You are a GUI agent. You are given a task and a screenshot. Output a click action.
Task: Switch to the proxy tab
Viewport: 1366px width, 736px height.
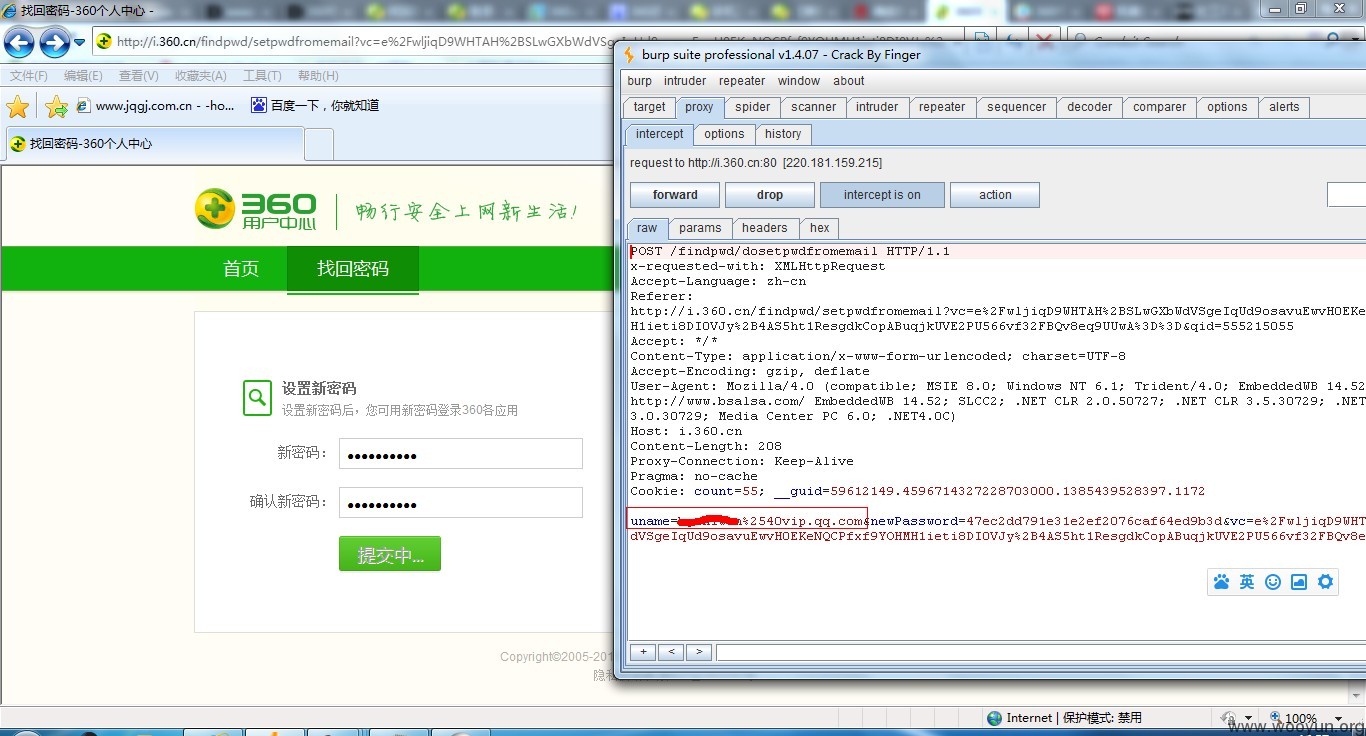(x=699, y=107)
